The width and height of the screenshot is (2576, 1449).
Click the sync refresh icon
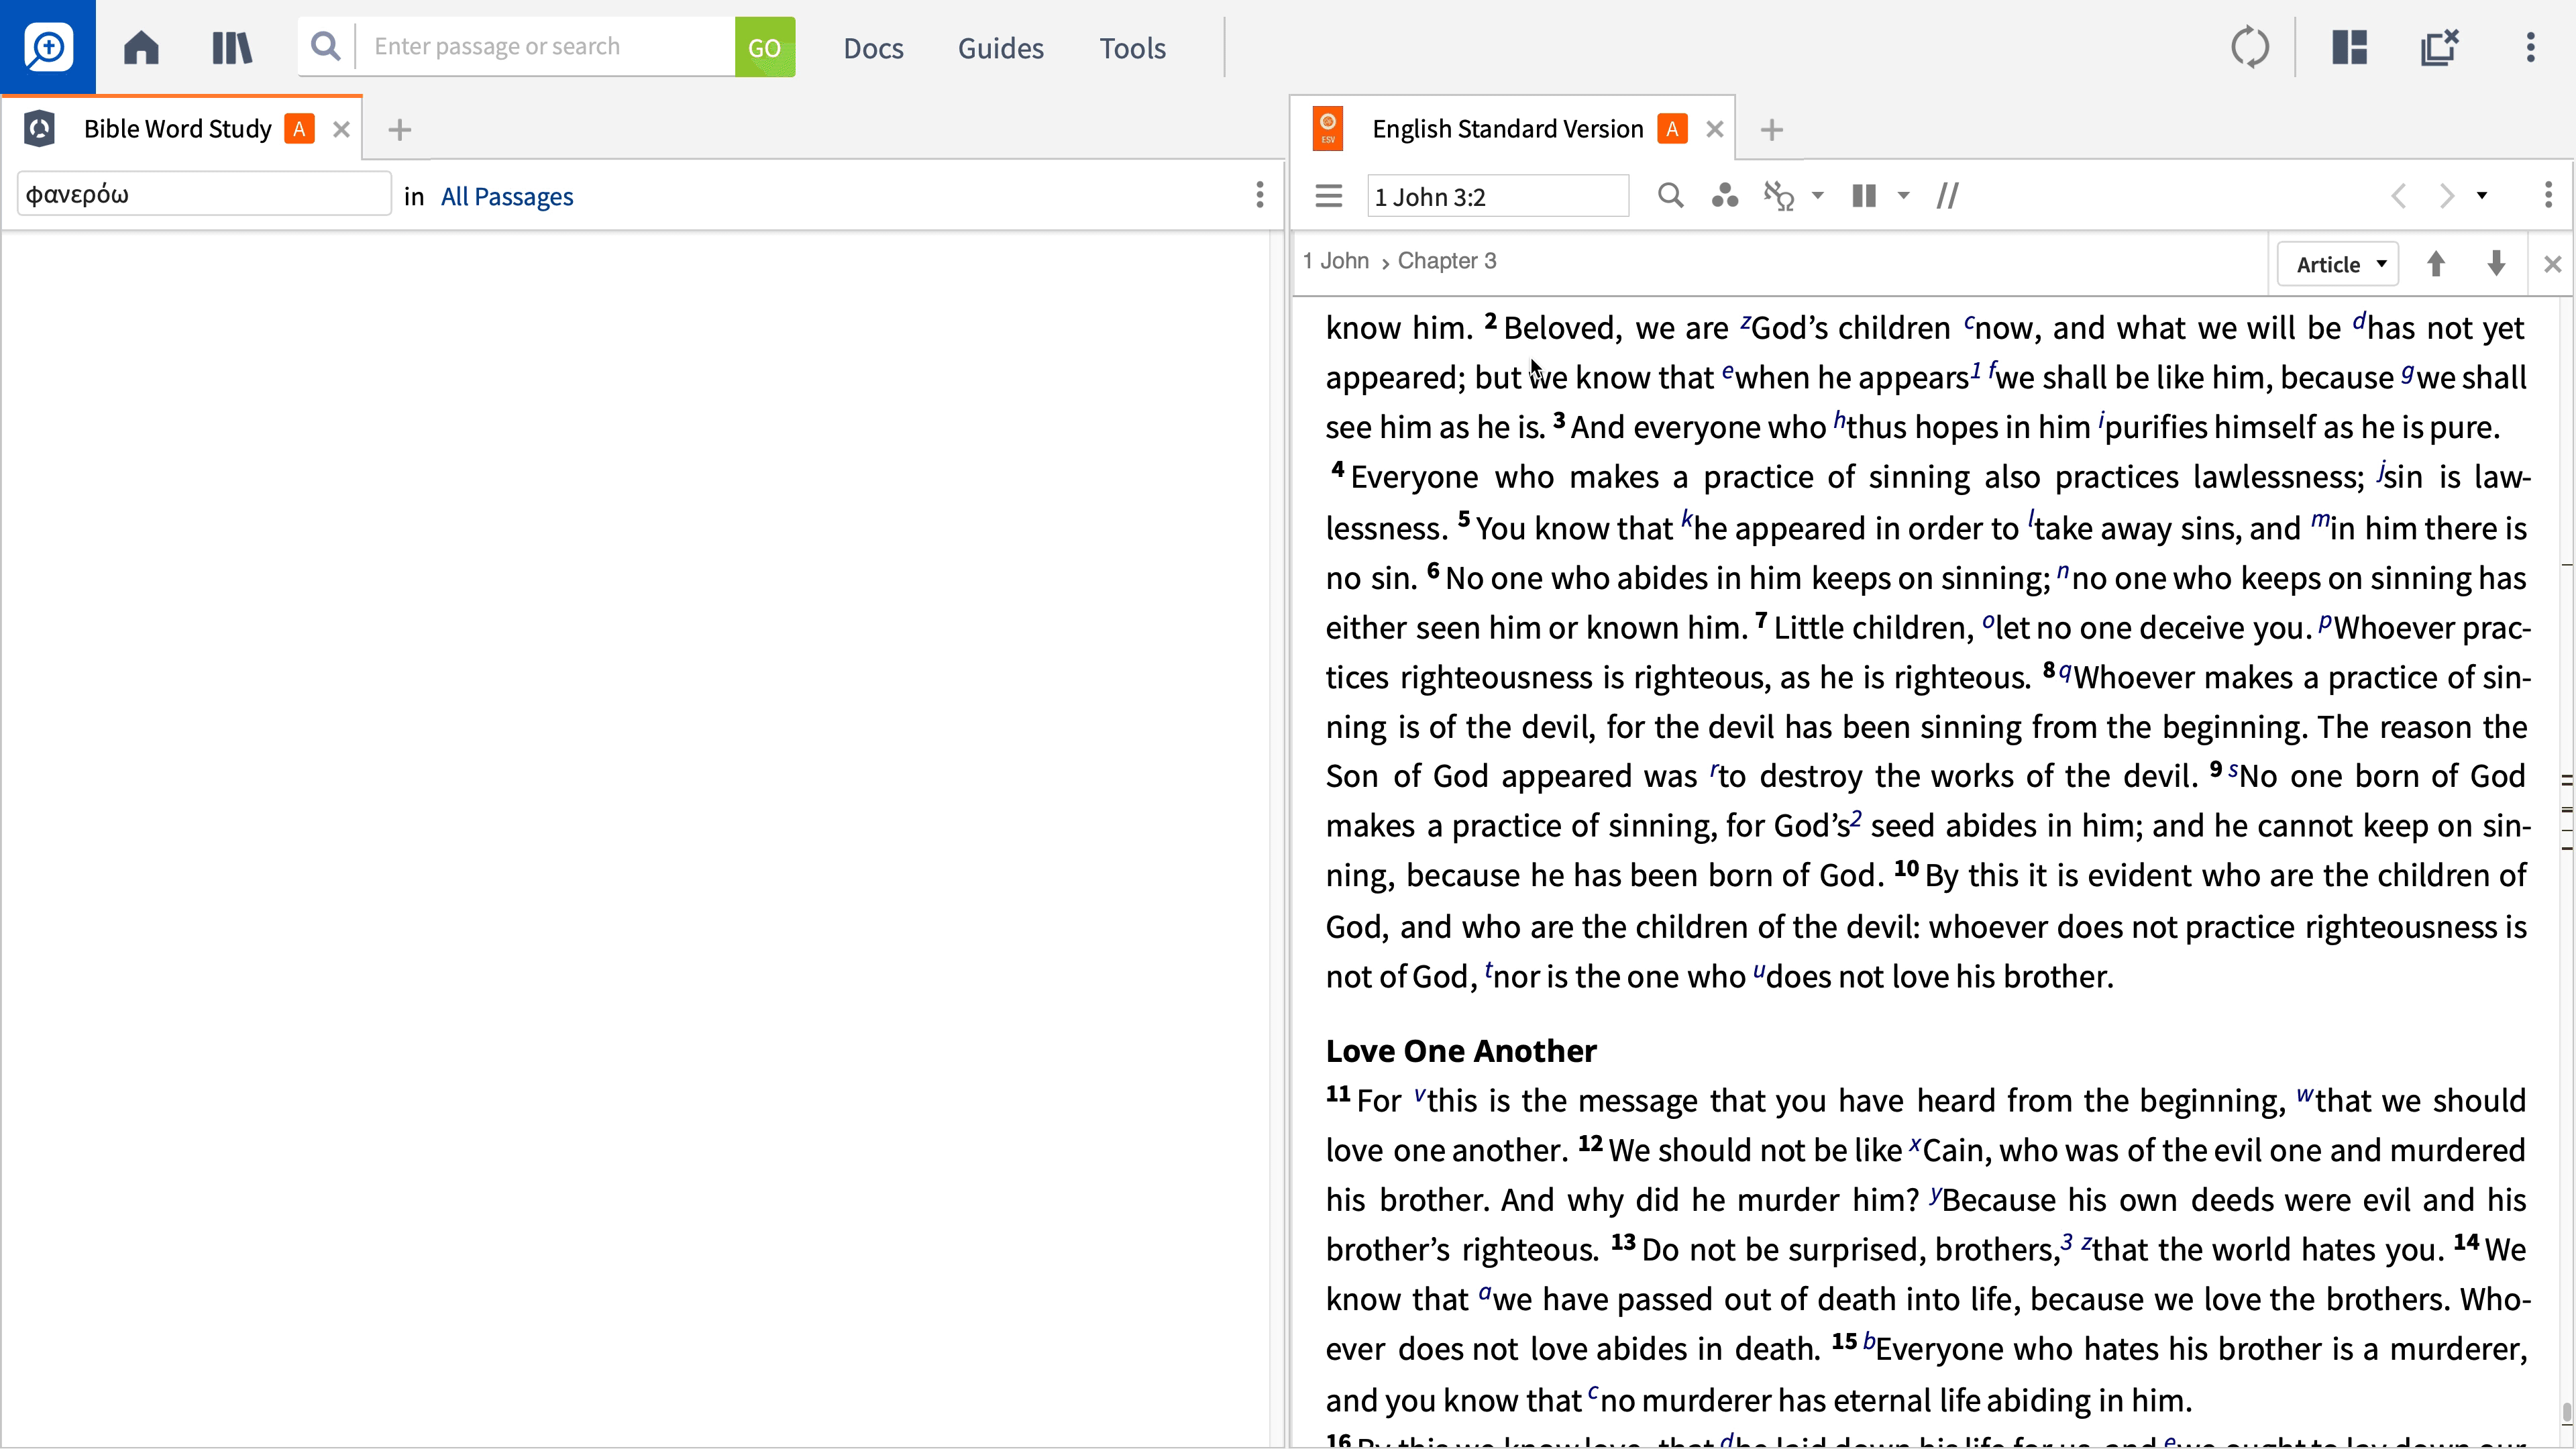2249,47
